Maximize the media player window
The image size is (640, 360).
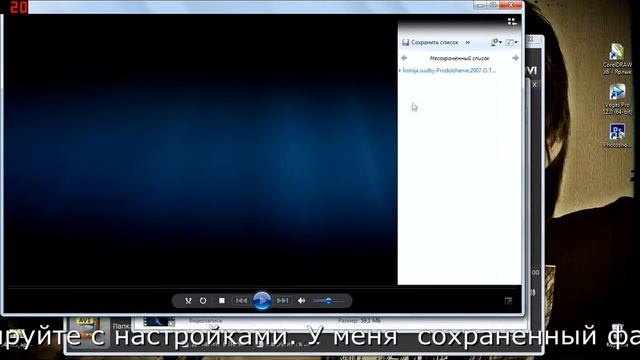pyautogui.click(x=493, y=5)
